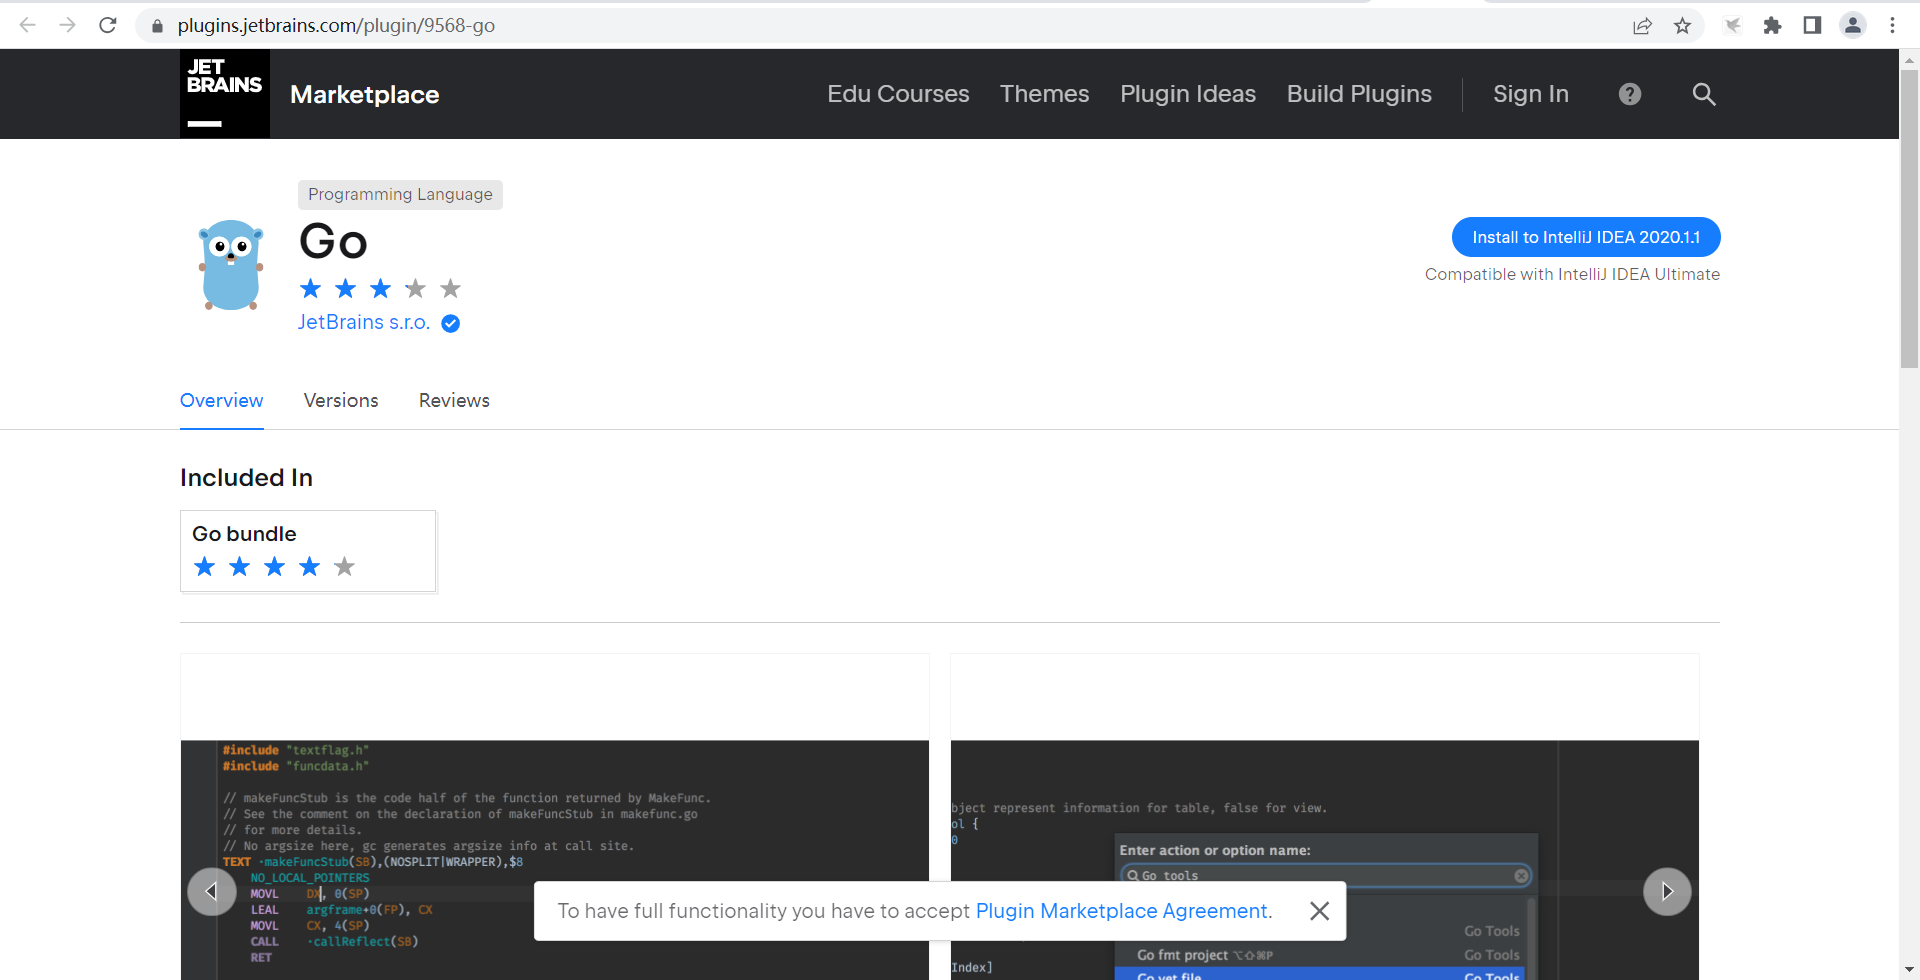Bookmark this page with the star icon
1920x980 pixels.
(x=1683, y=26)
